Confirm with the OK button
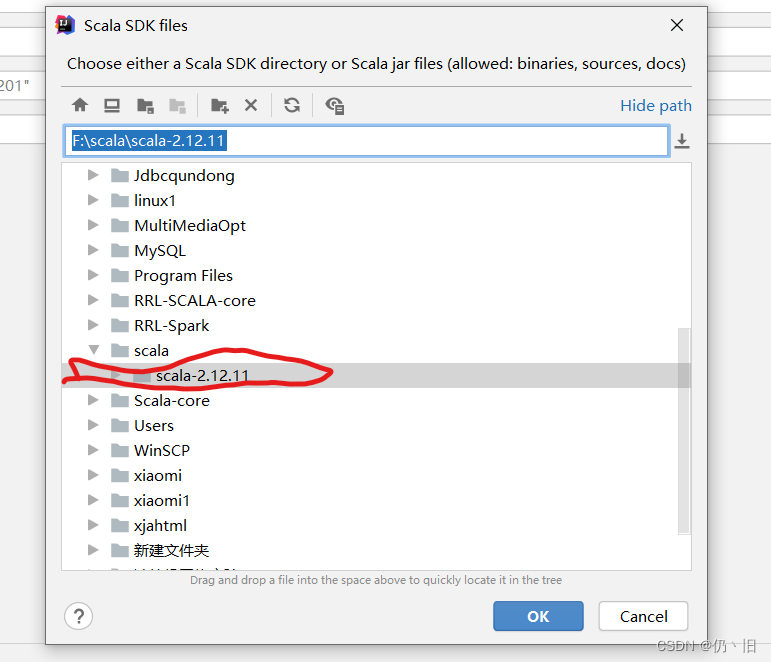 [538, 616]
